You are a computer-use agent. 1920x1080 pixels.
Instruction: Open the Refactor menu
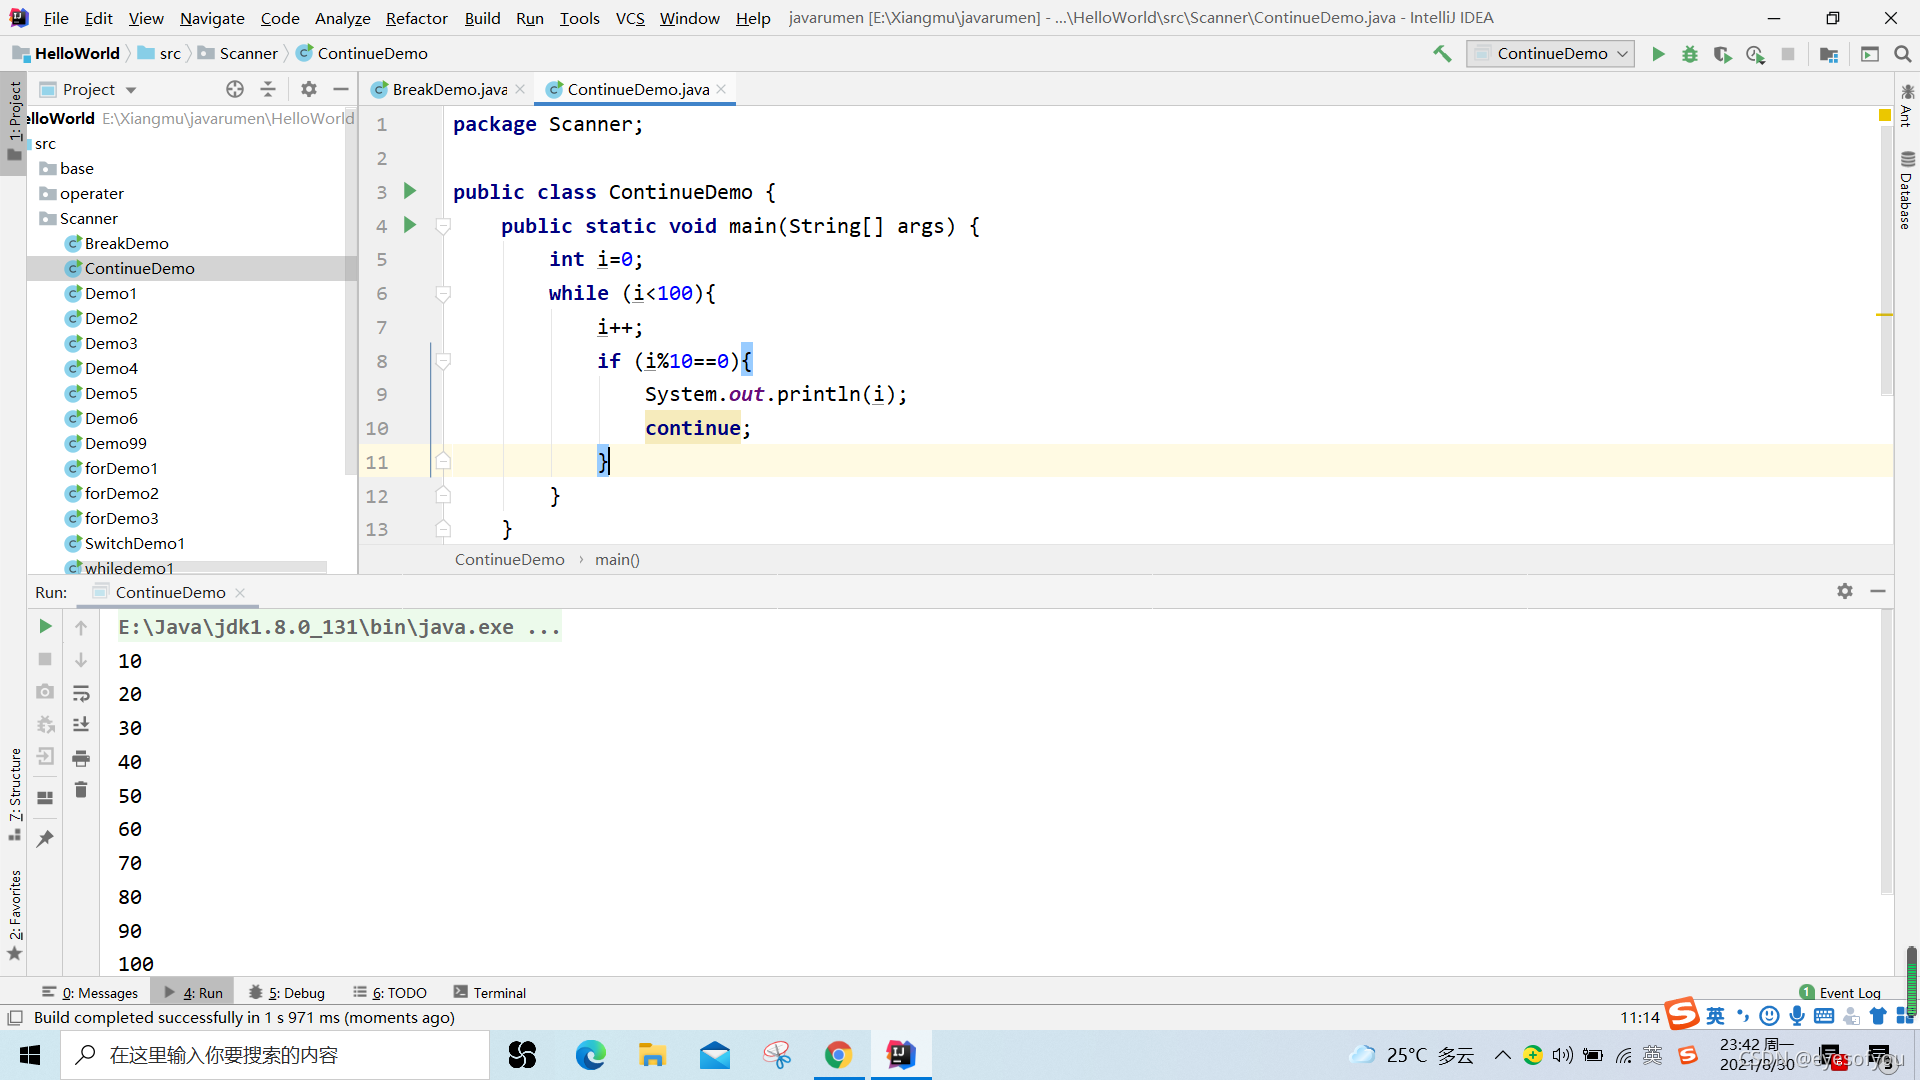click(x=416, y=18)
